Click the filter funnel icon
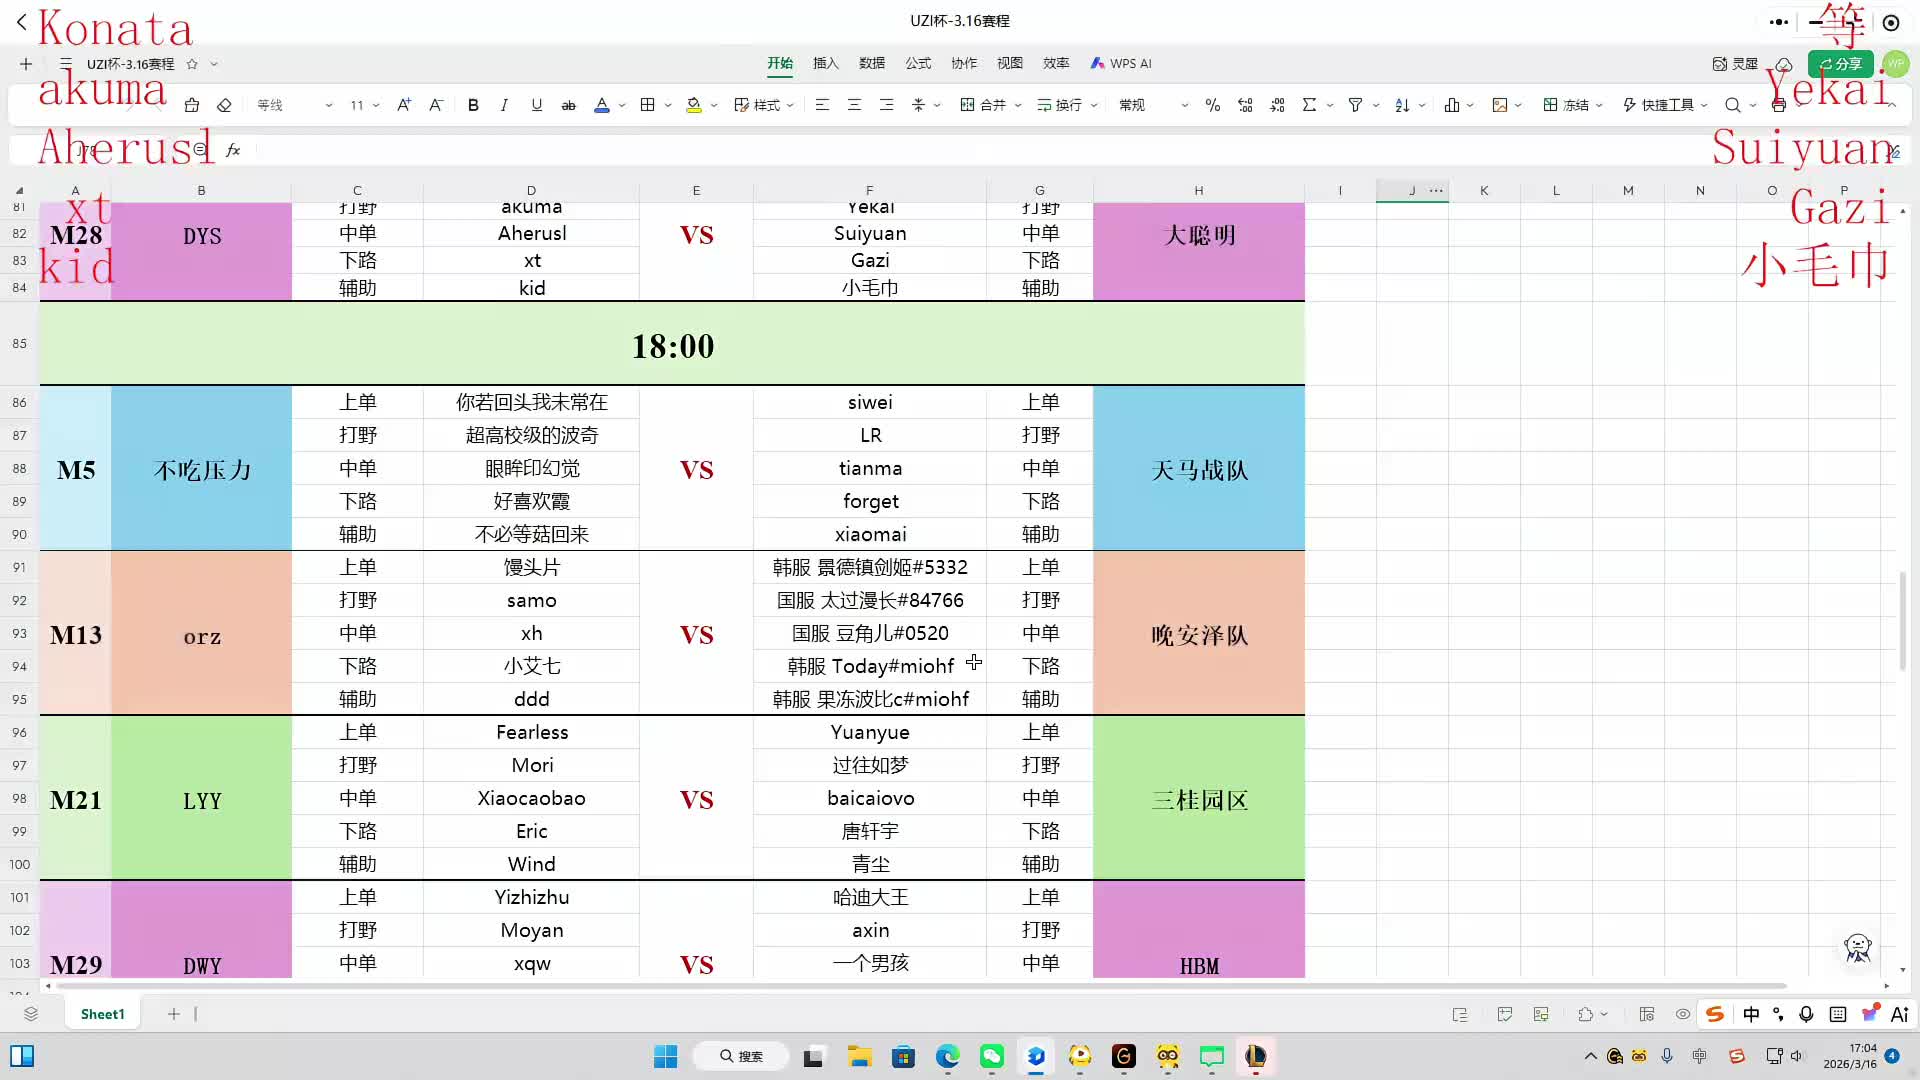Screen dimensions: 1920x1080 (x=1355, y=105)
